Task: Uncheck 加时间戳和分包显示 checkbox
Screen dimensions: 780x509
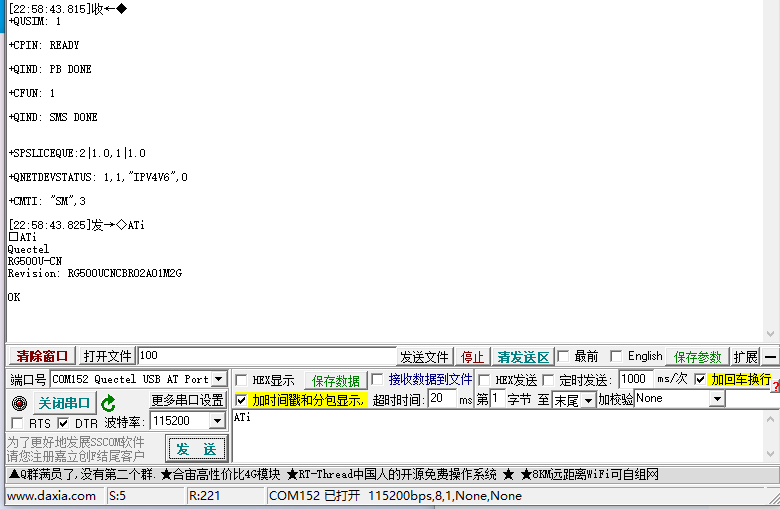Action: (241, 400)
